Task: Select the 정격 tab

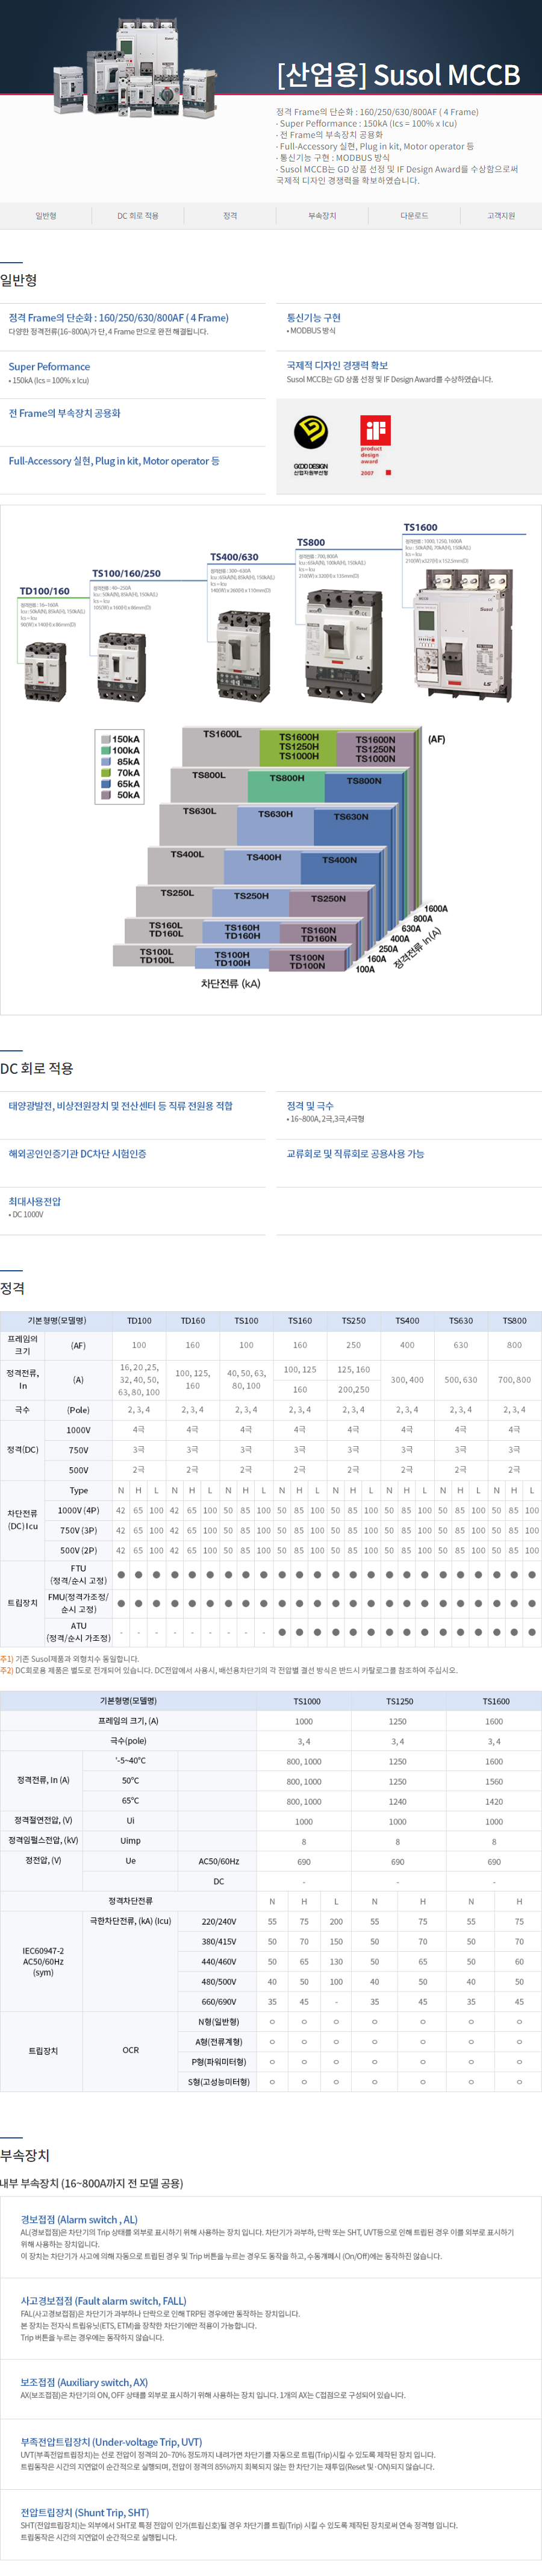Action: [230, 216]
